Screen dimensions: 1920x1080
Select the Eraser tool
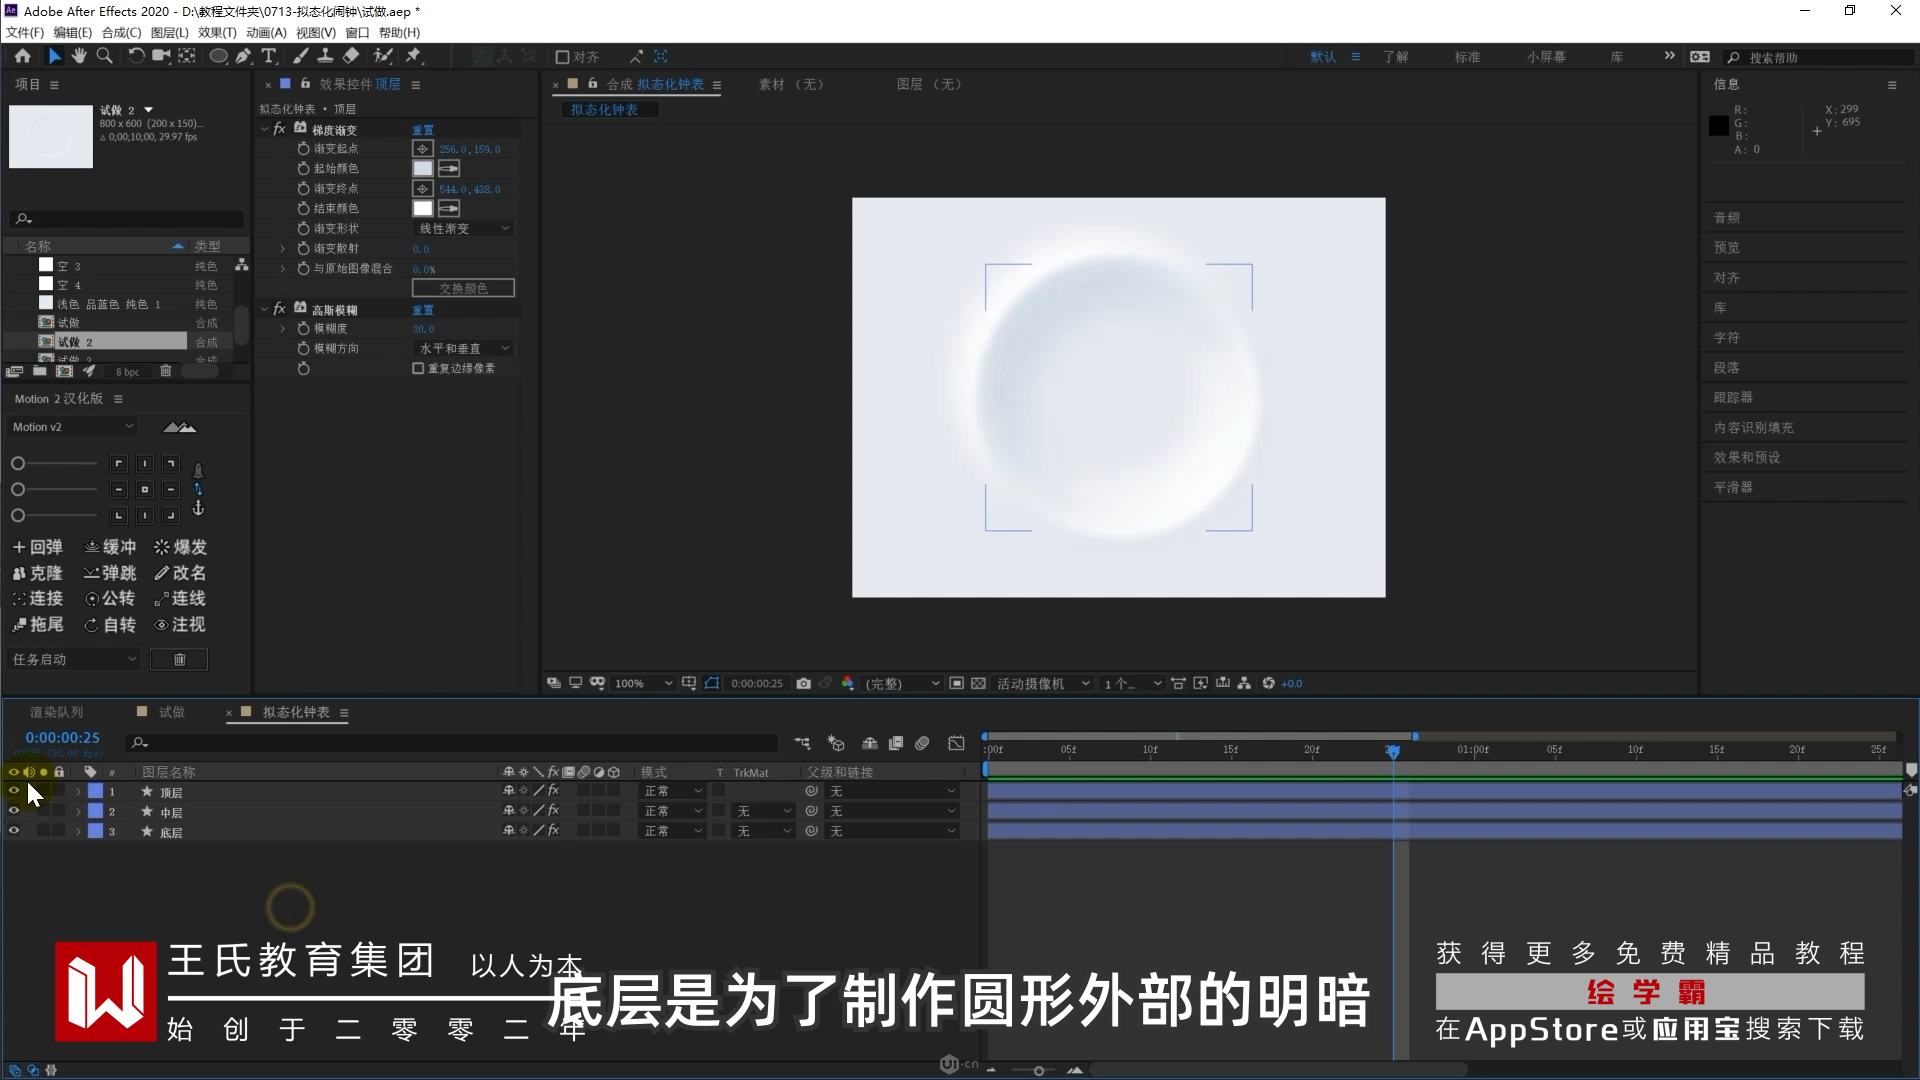351,56
